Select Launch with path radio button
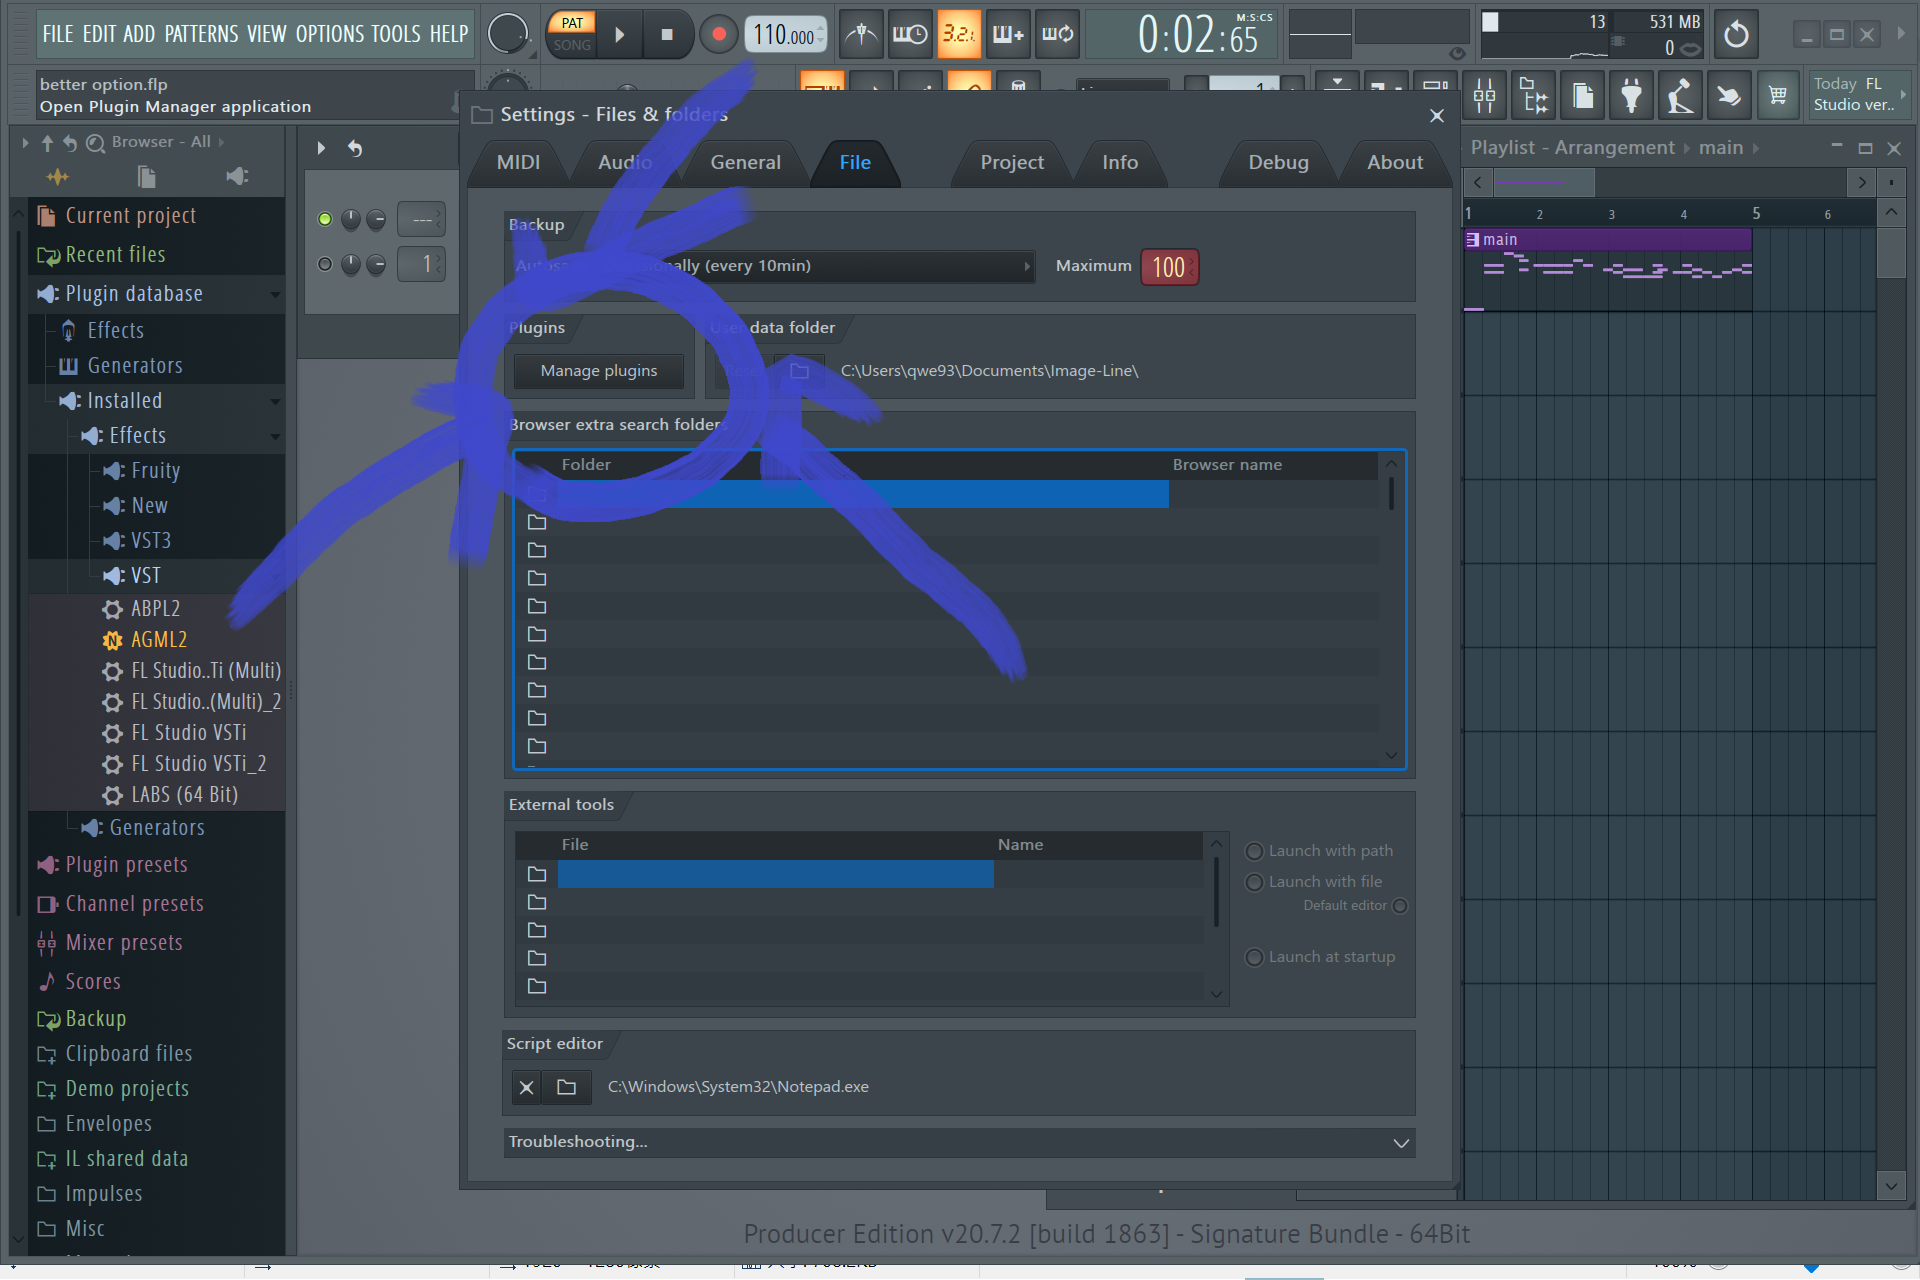1920x1280 pixels. point(1254,851)
